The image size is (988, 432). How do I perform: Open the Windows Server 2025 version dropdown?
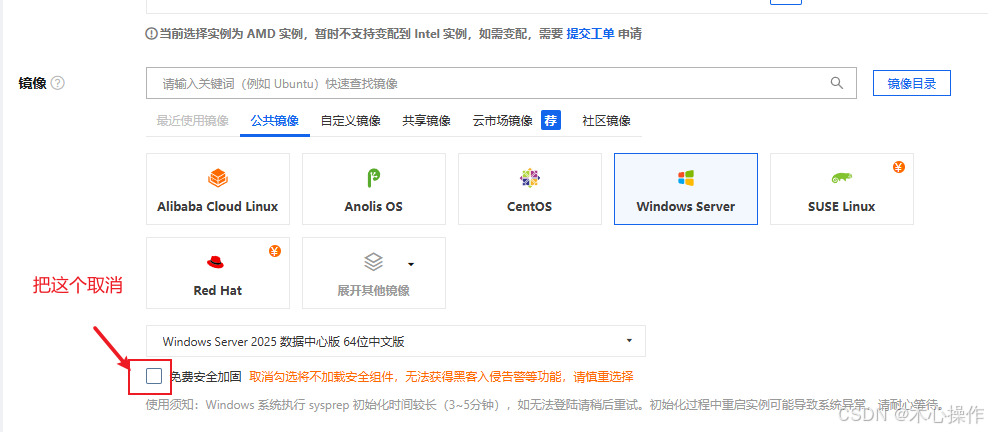396,341
